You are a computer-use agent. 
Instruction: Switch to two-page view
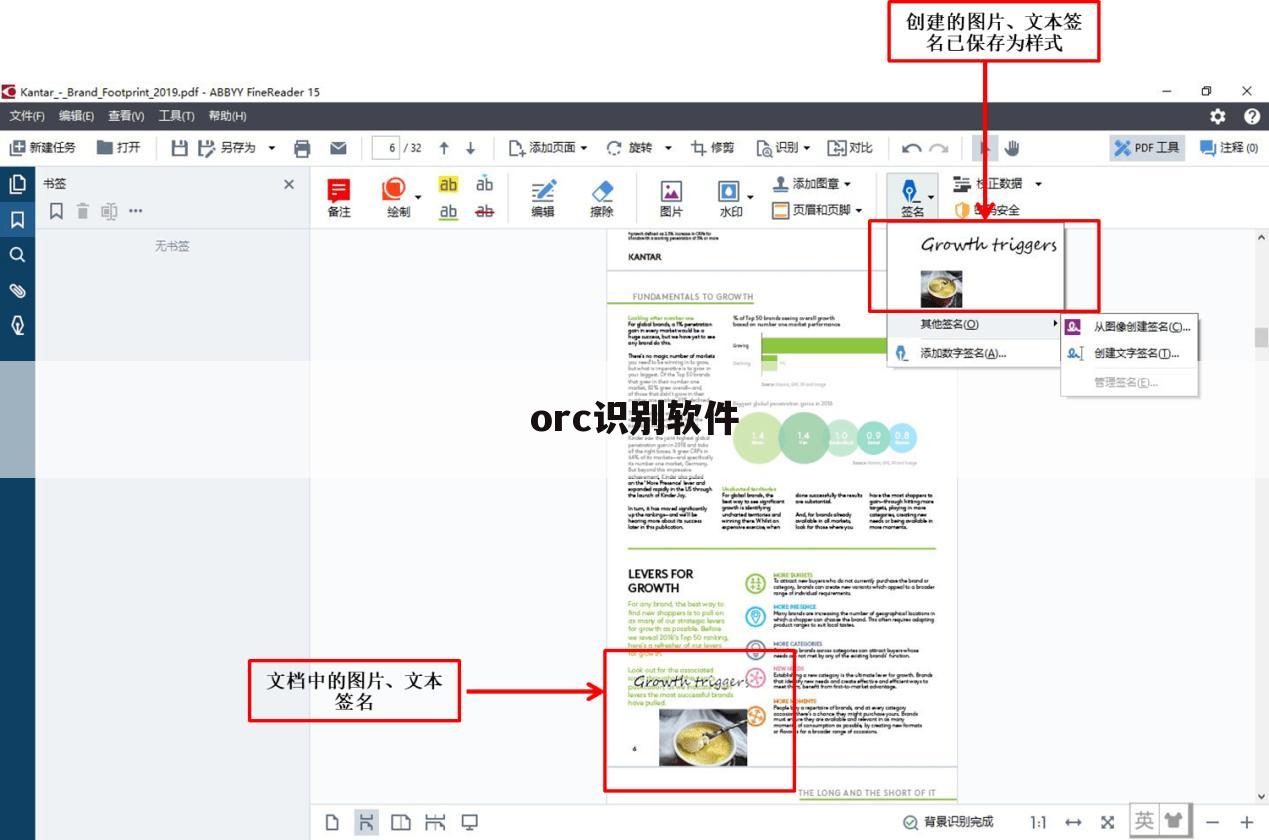point(400,822)
